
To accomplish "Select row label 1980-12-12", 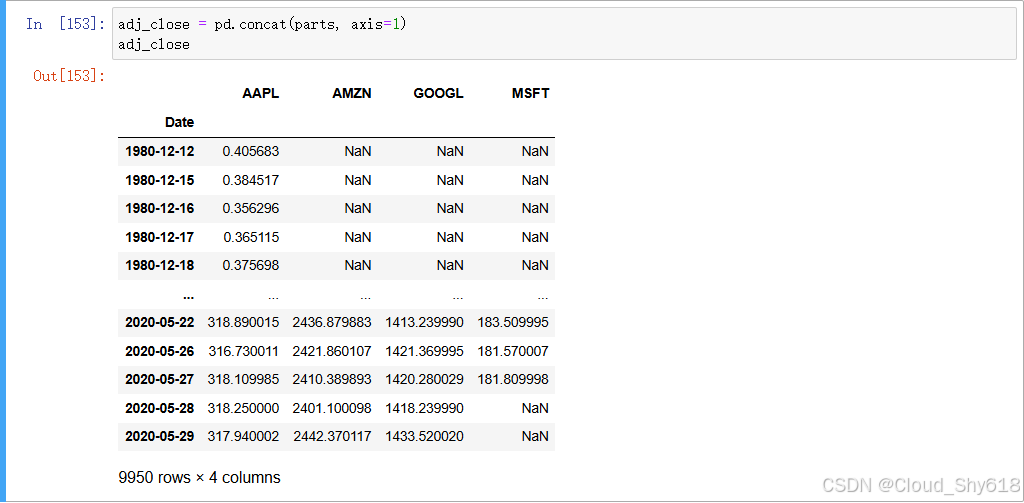I will coord(159,152).
